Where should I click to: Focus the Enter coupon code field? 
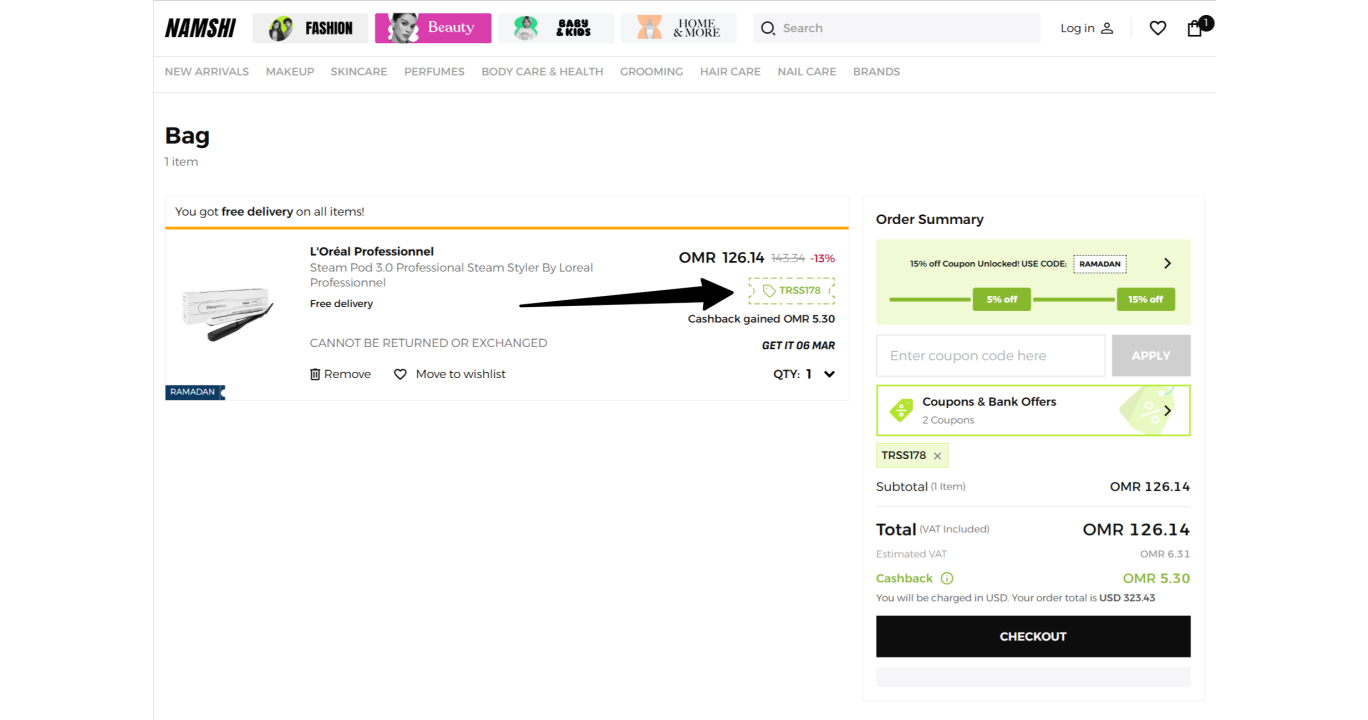[x=991, y=355]
